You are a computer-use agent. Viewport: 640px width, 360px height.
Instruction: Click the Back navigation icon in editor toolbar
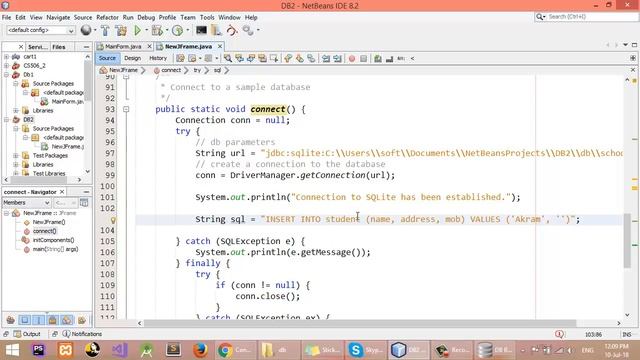point(192,58)
